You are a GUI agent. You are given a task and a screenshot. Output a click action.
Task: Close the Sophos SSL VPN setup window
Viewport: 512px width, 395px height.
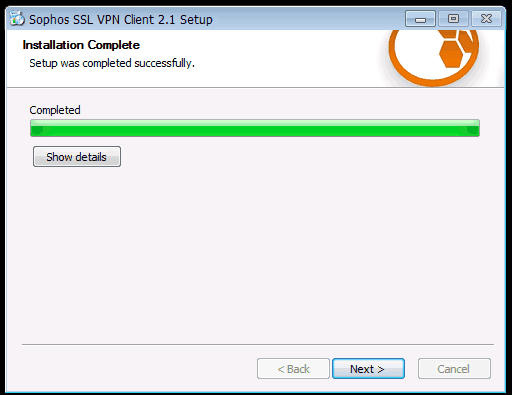486,19
